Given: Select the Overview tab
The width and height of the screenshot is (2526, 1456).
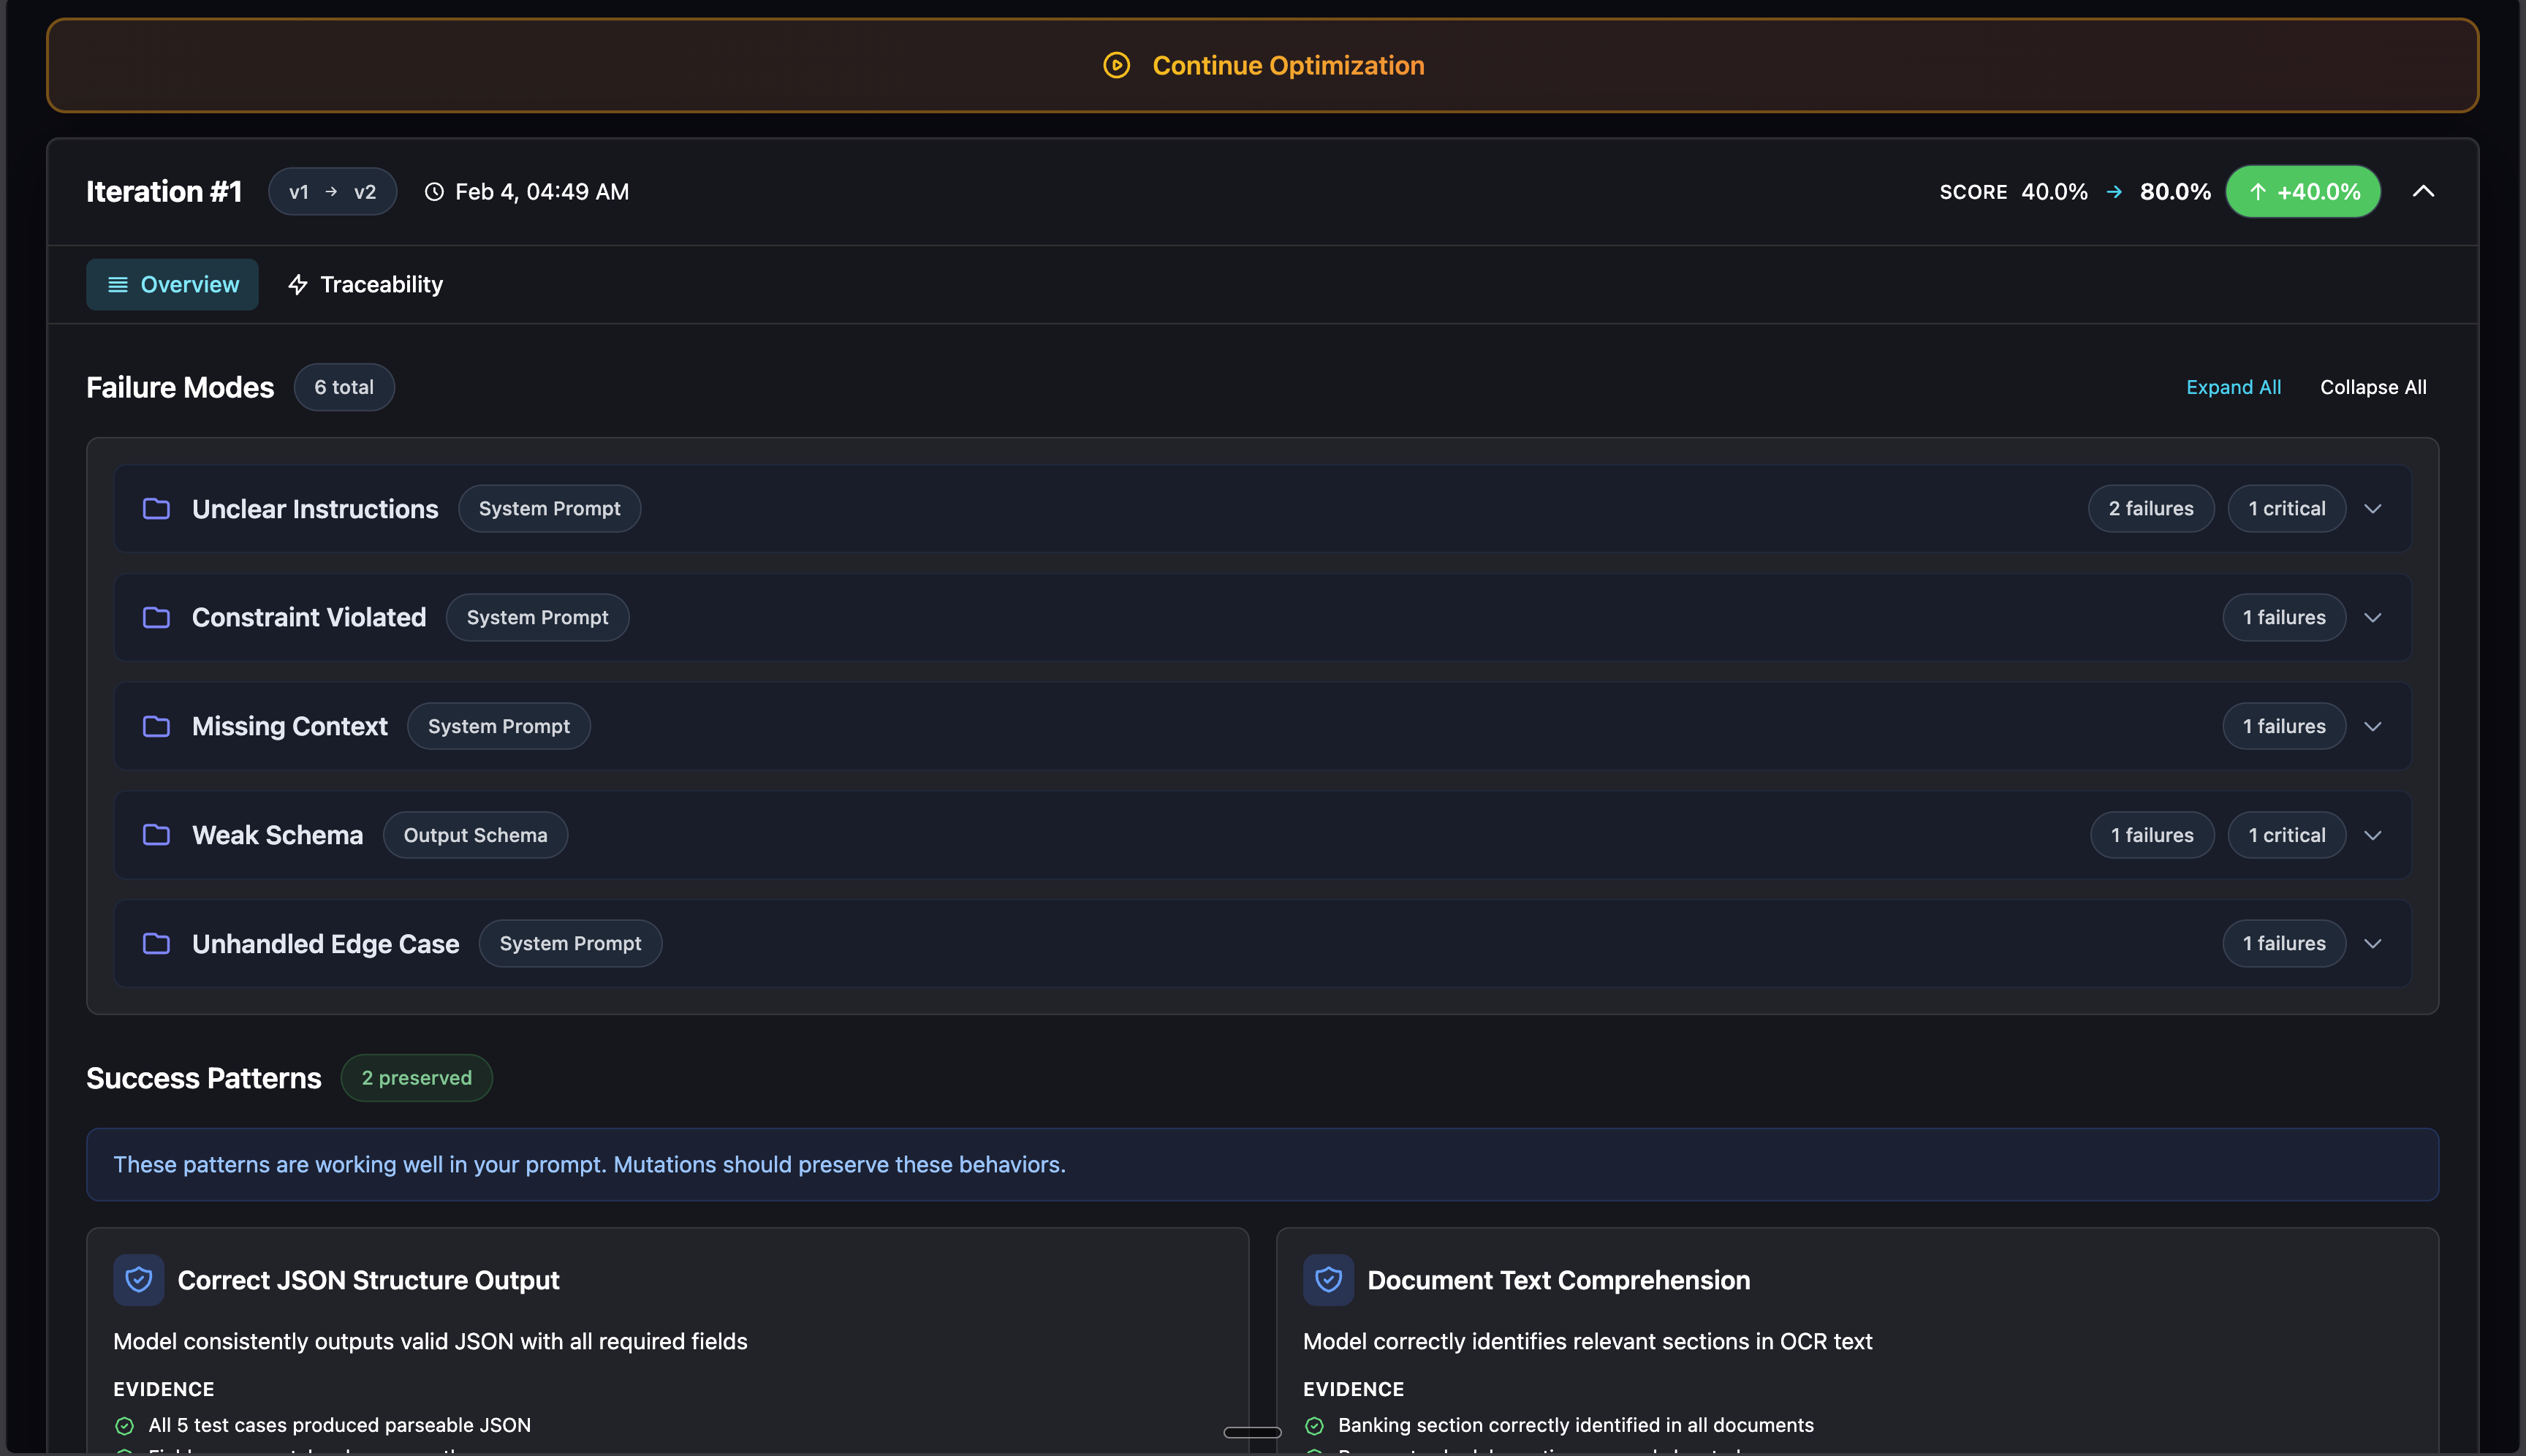Looking at the screenshot, I should 172,284.
